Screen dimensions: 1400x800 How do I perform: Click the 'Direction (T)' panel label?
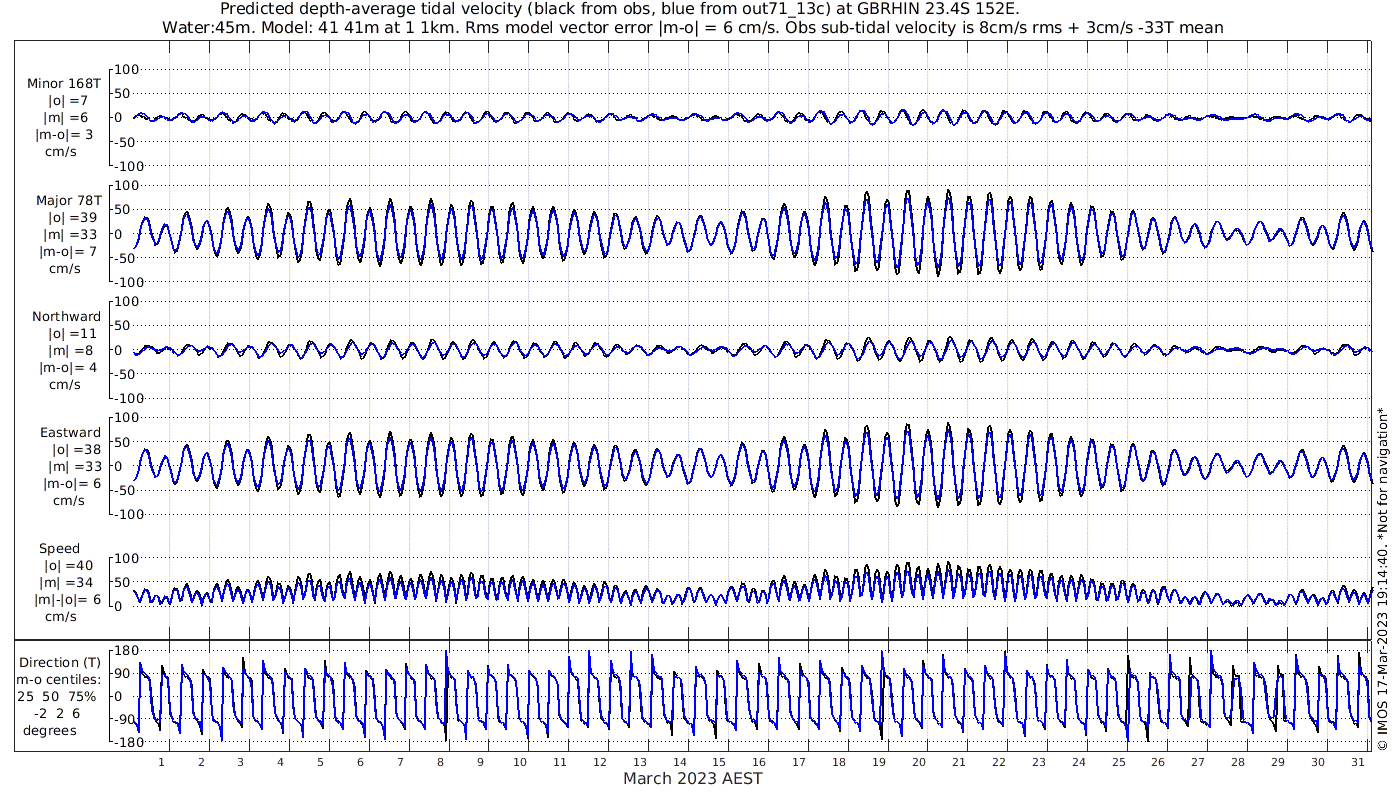[x=61, y=662]
